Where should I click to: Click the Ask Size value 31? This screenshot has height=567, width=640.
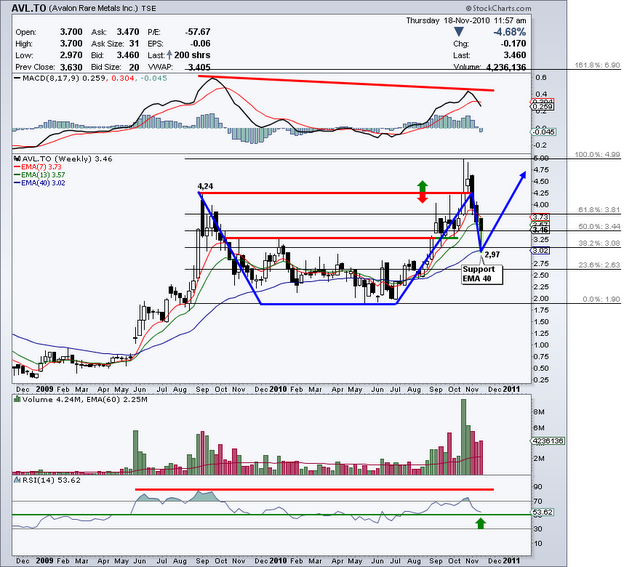[x=134, y=43]
